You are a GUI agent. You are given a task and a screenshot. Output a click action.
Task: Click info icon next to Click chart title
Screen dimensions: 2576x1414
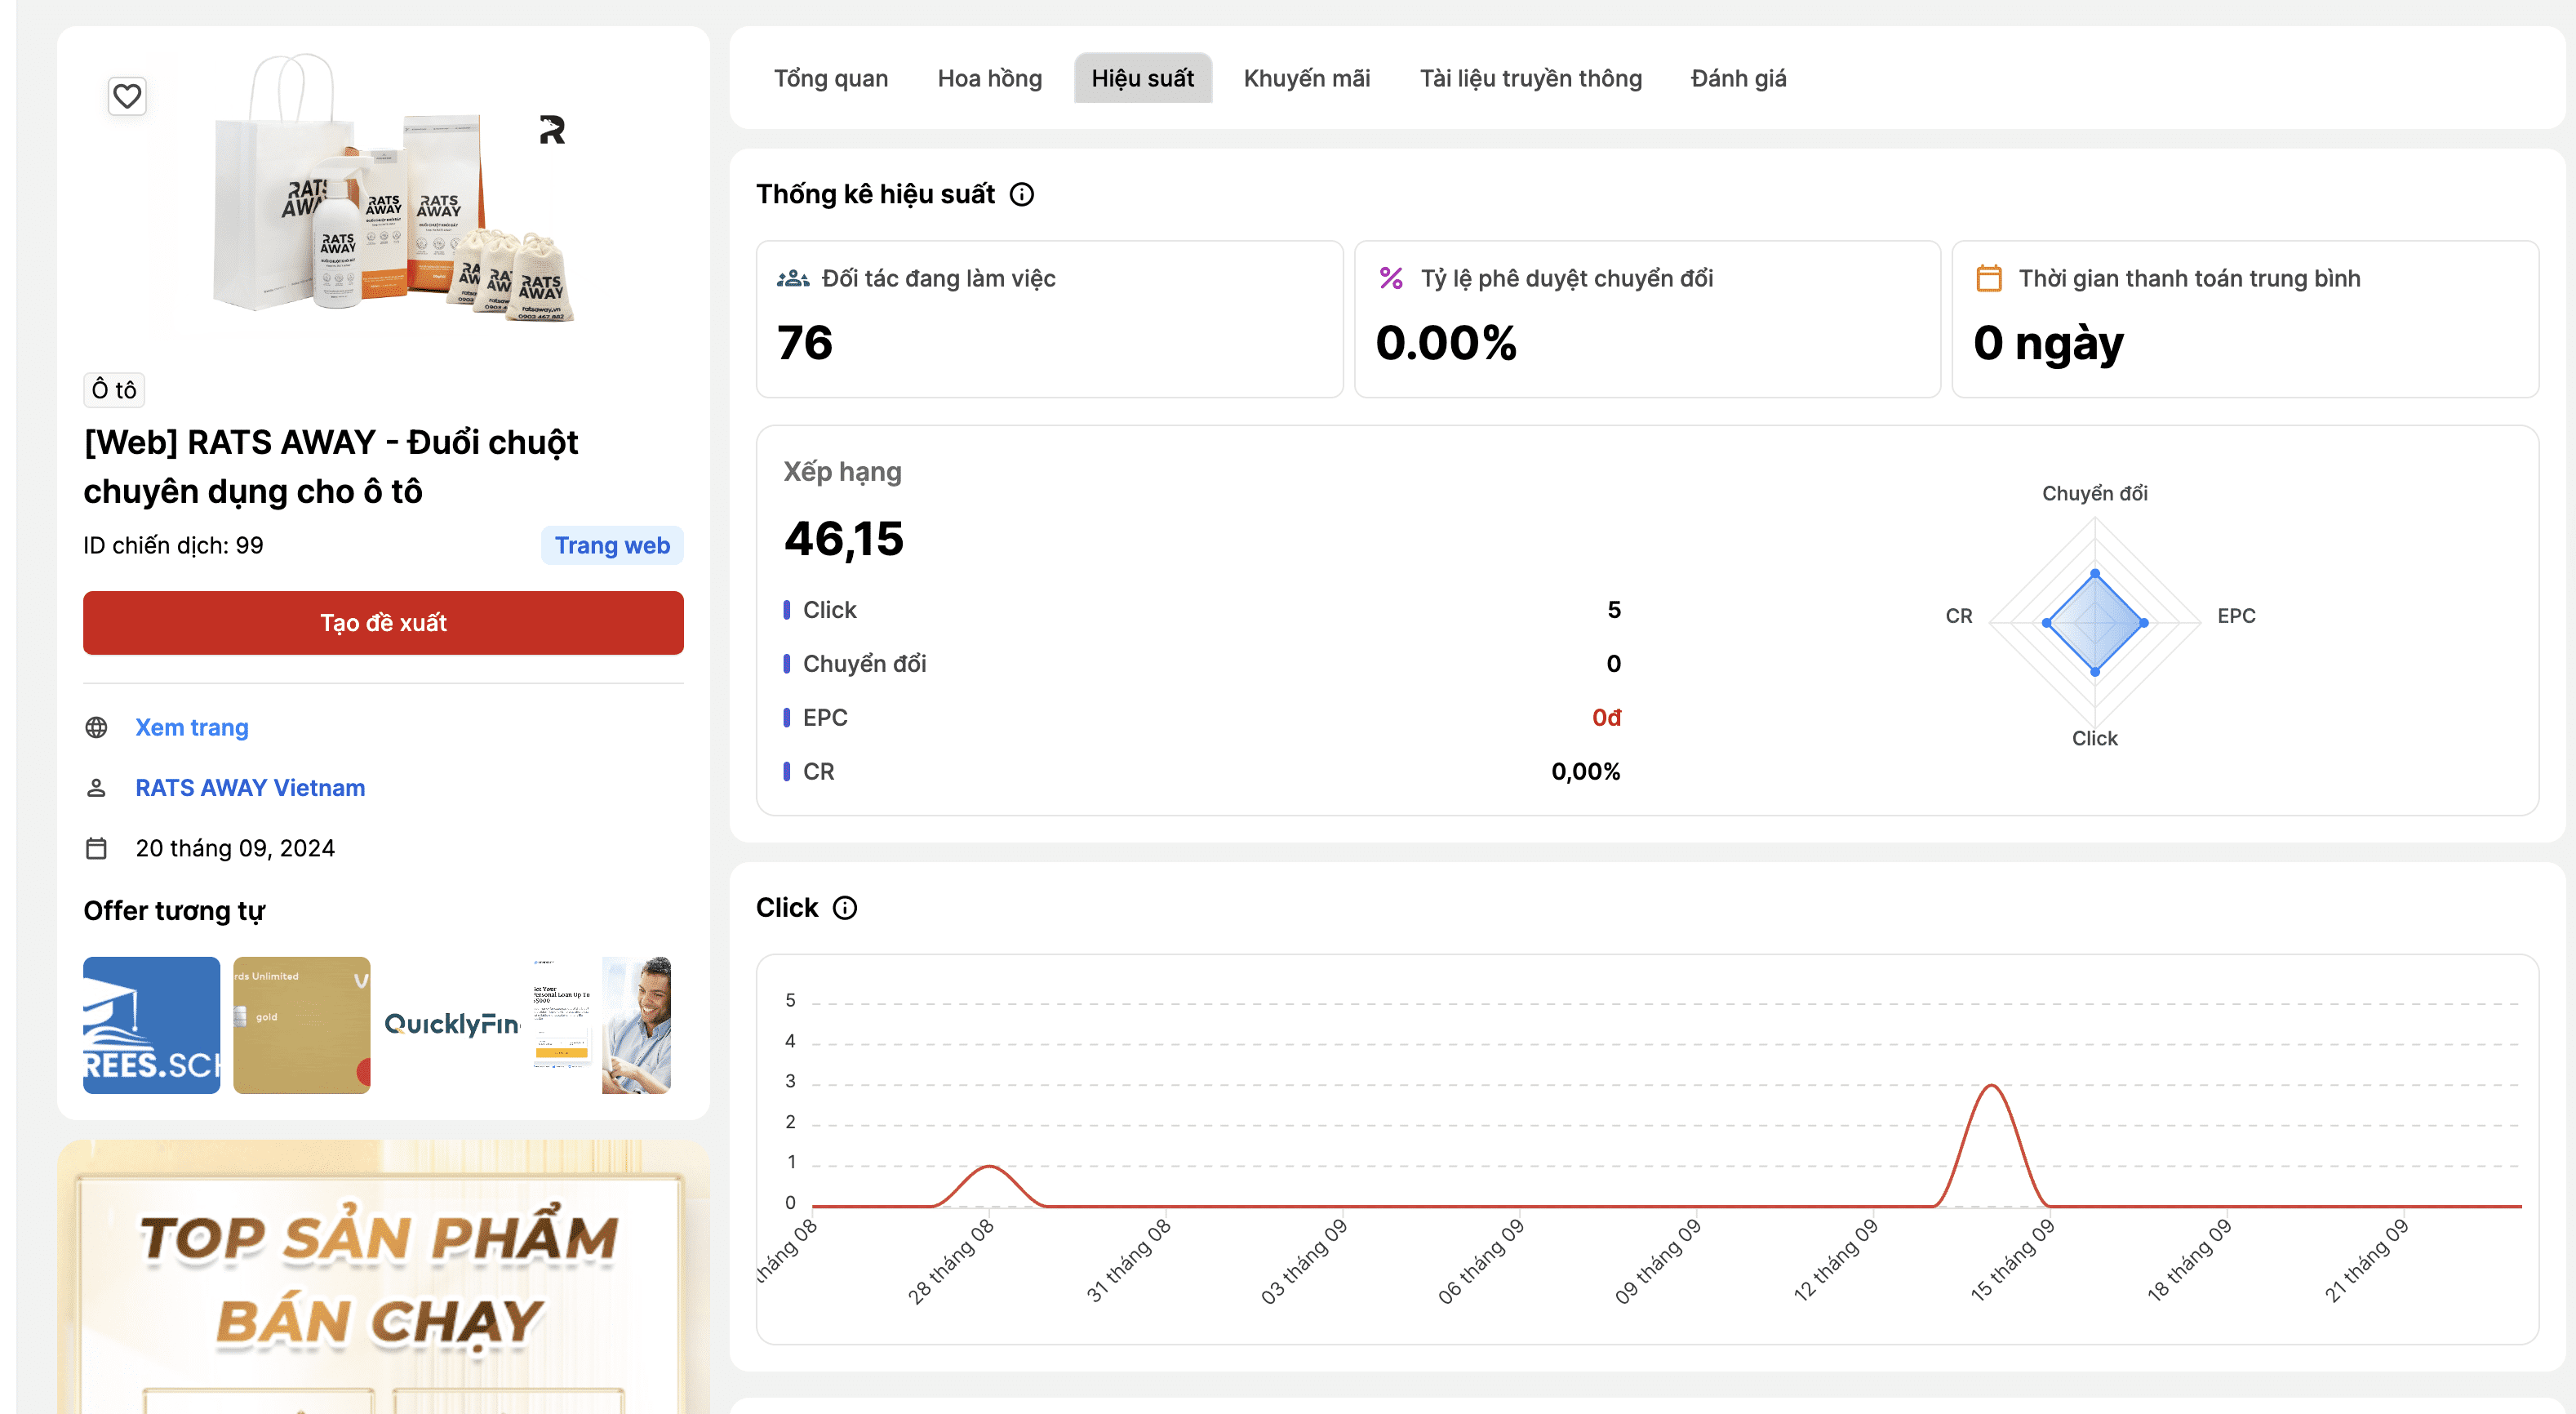click(x=845, y=908)
